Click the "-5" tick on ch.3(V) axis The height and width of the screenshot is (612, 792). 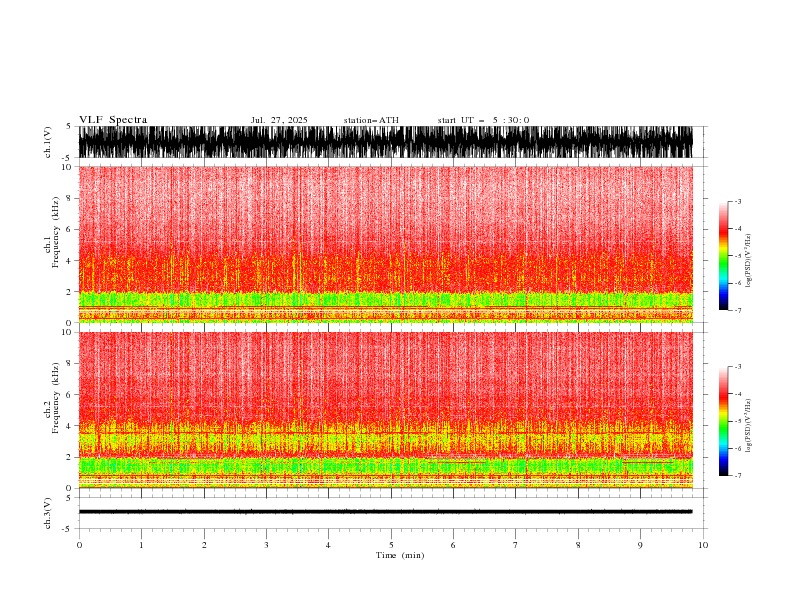coord(68,529)
